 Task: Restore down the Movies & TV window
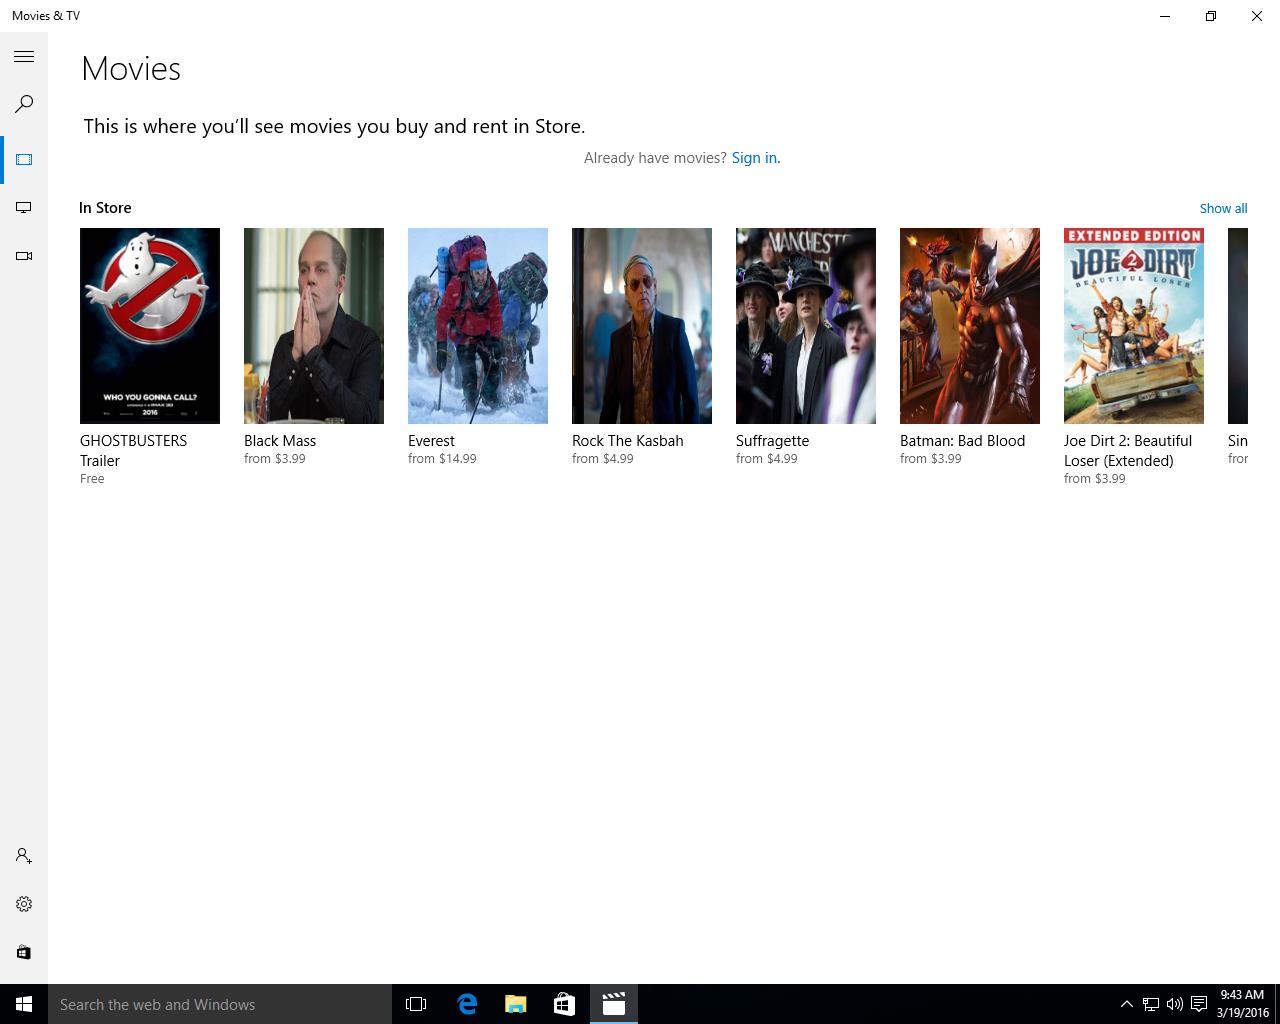pyautogui.click(x=1211, y=16)
